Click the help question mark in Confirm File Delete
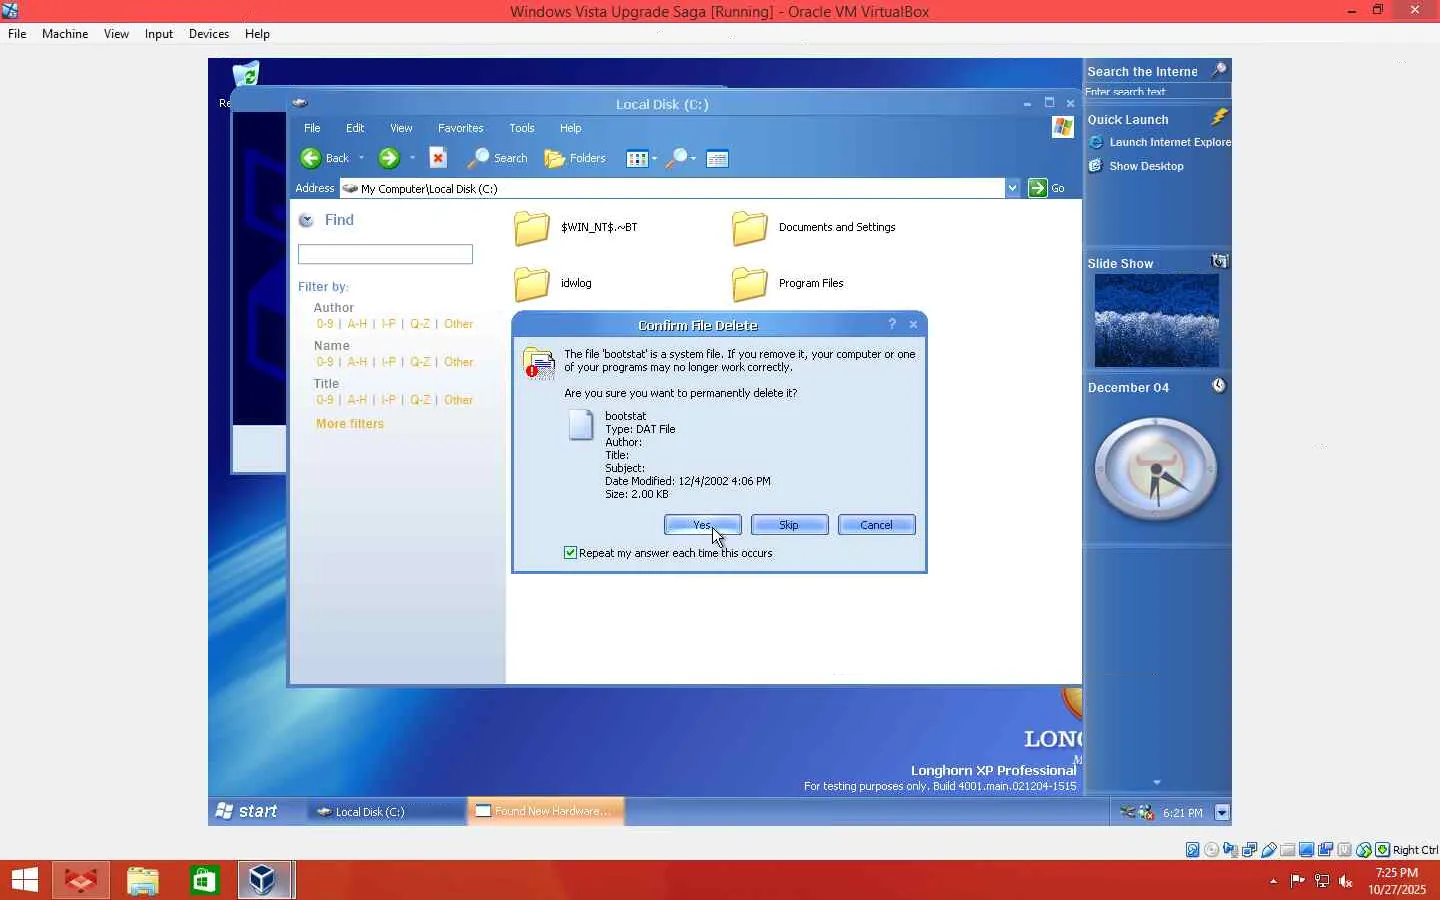The image size is (1440, 900). pos(892,324)
